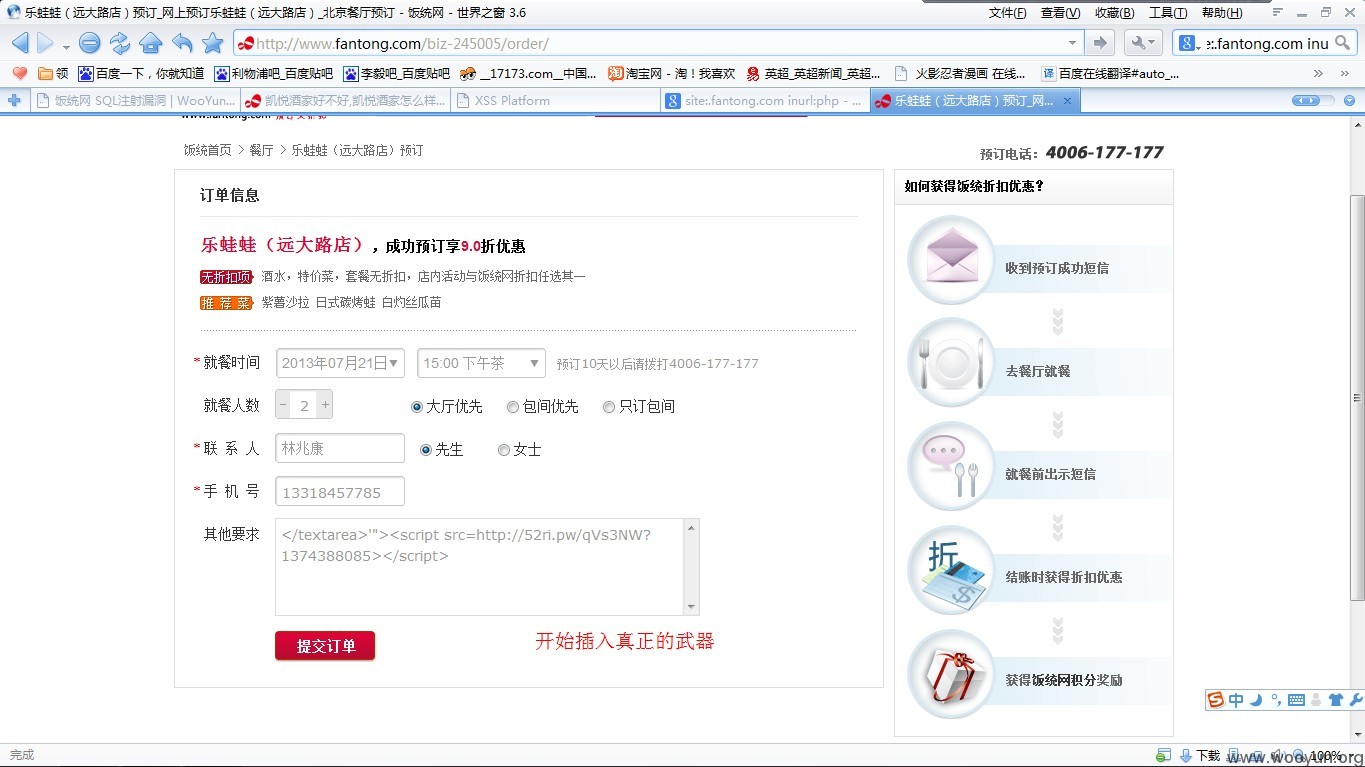The height and width of the screenshot is (767, 1365).
Task: Open soft keyboard icon in IME bar
Action: (x=1296, y=700)
